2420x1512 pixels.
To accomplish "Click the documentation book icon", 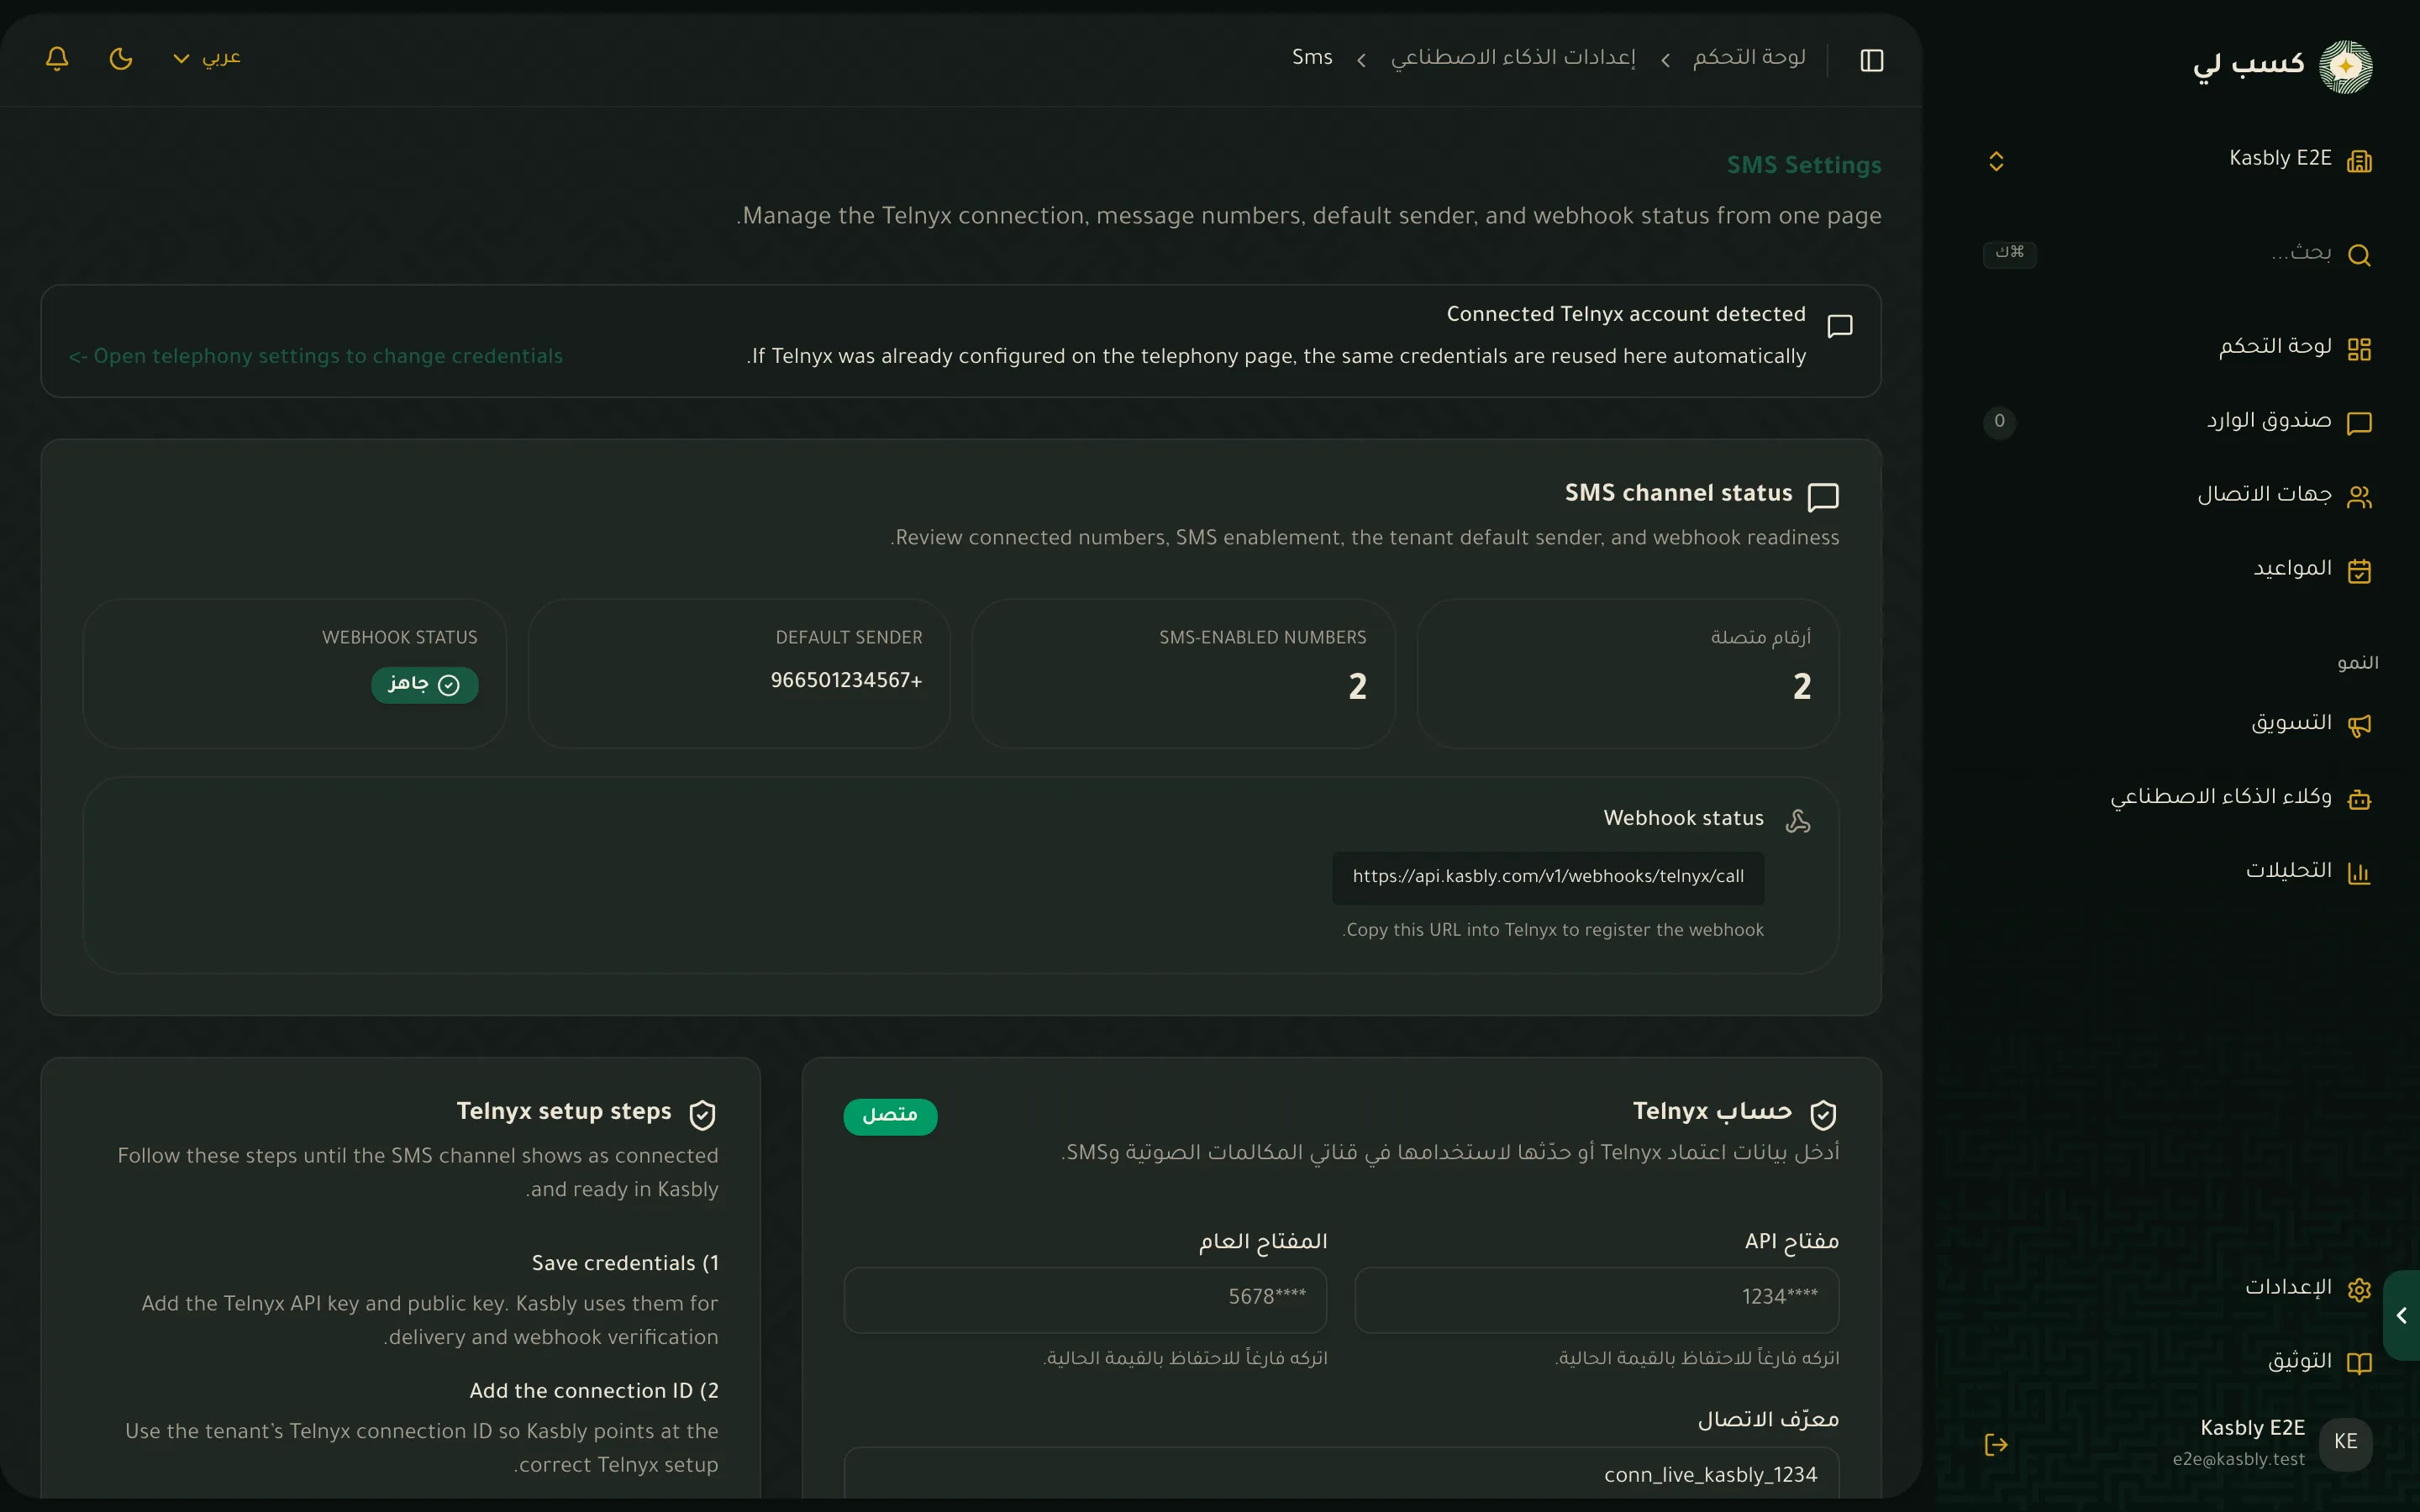I will point(2359,1364).
